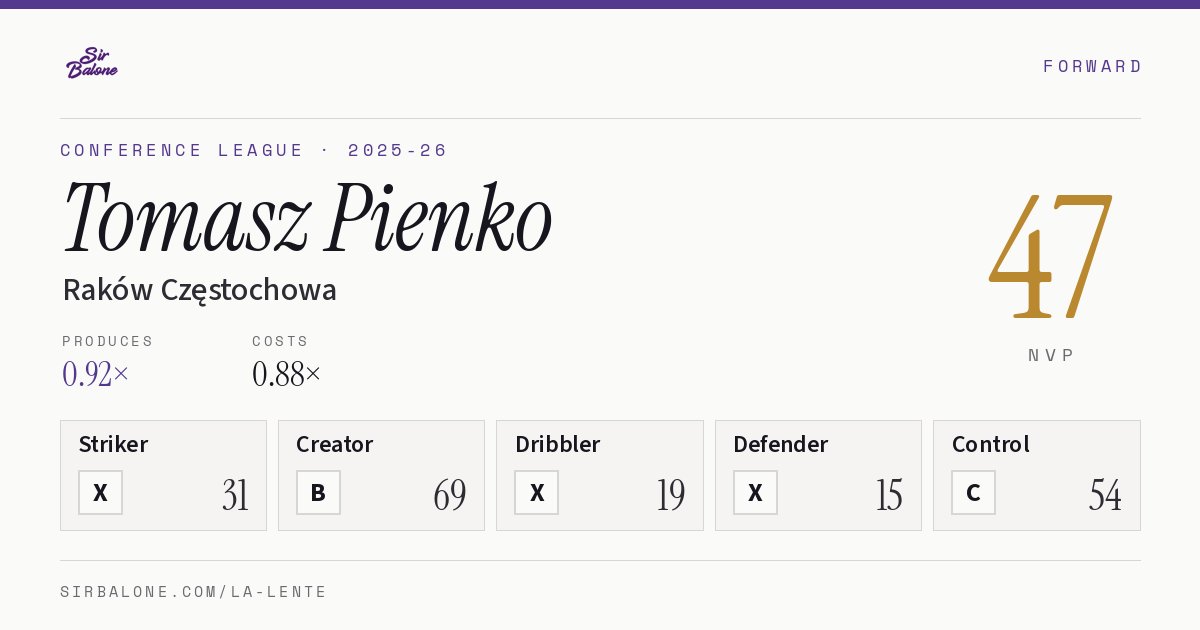This screenshot has height=630, width=1200.
Task: Click the gold 47 NVP score
Action: coord(1051,256)
